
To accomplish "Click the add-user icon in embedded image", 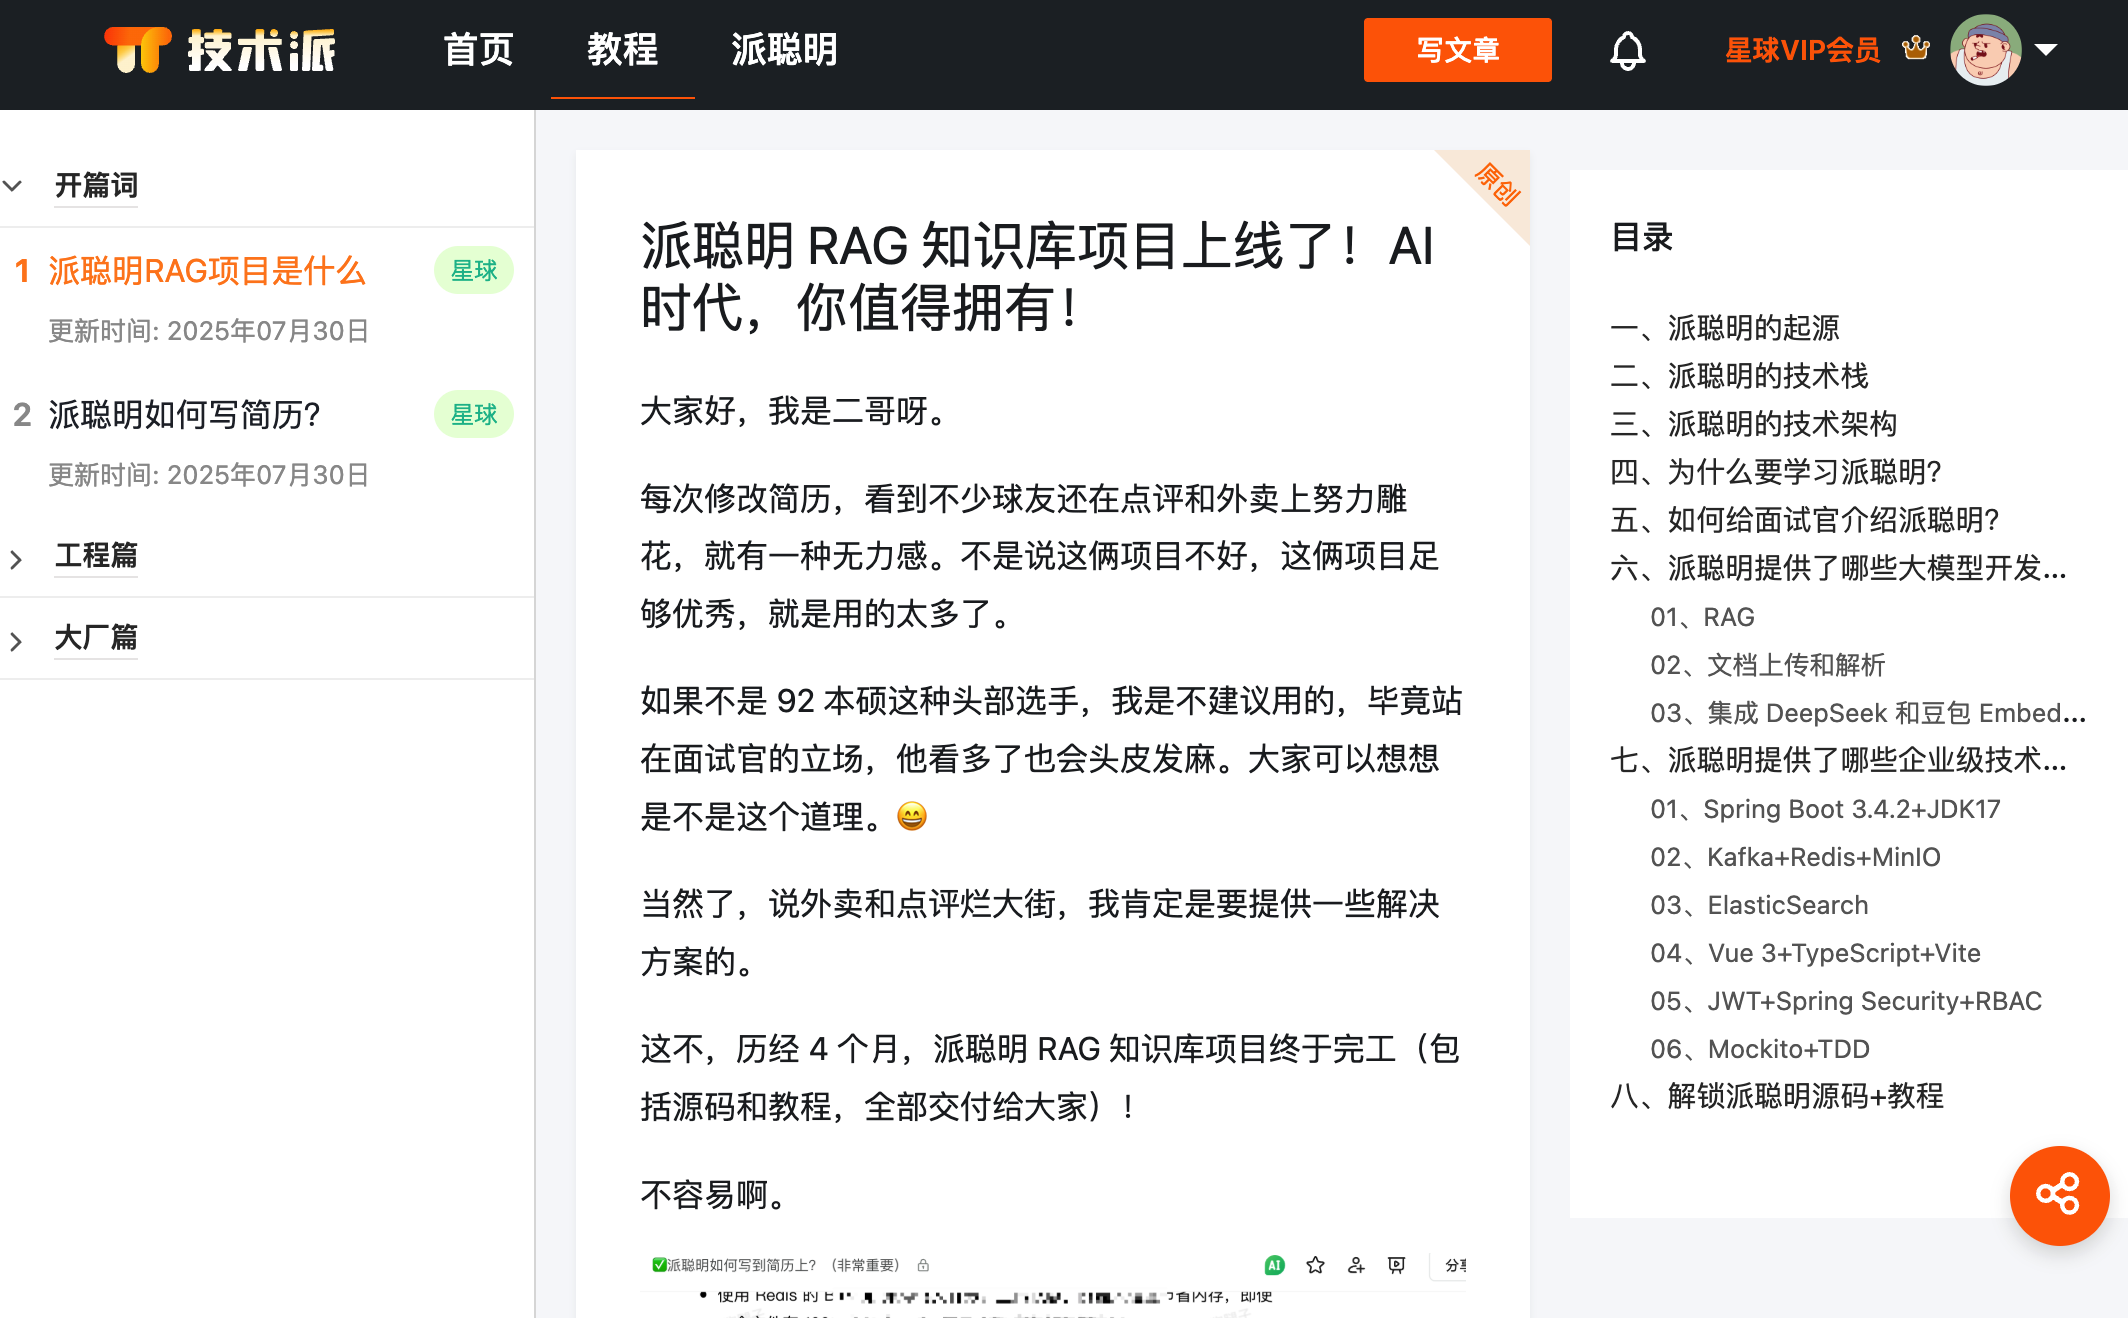I will pos(1356,1265).
